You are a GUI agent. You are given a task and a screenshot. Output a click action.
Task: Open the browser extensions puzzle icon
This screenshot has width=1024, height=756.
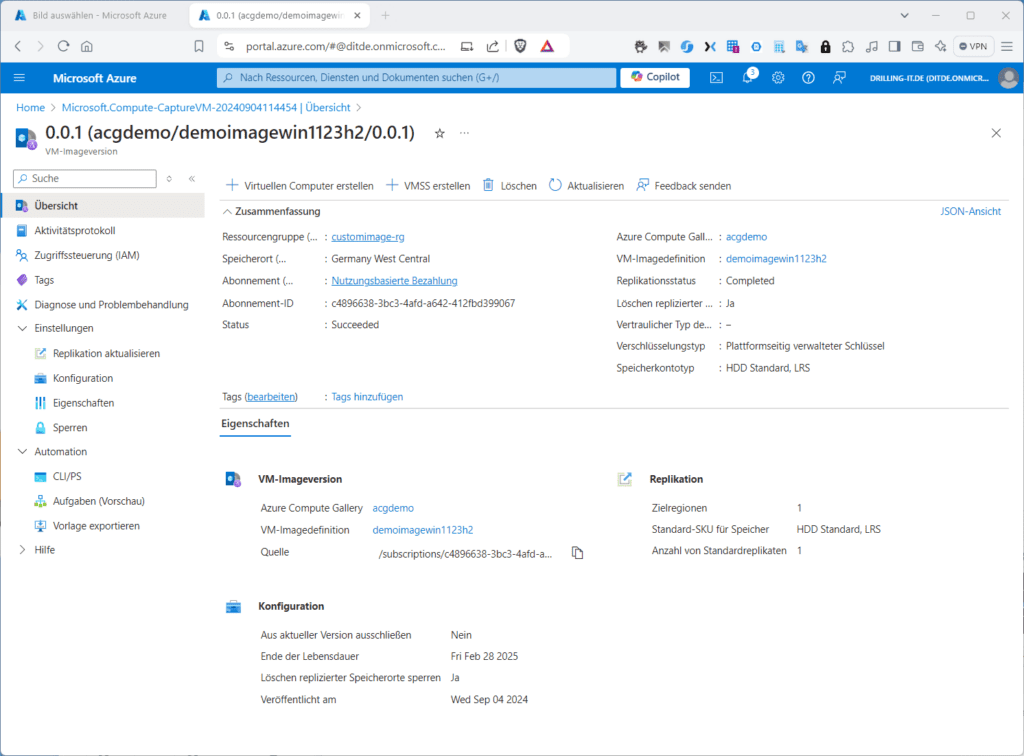[848, 46]
